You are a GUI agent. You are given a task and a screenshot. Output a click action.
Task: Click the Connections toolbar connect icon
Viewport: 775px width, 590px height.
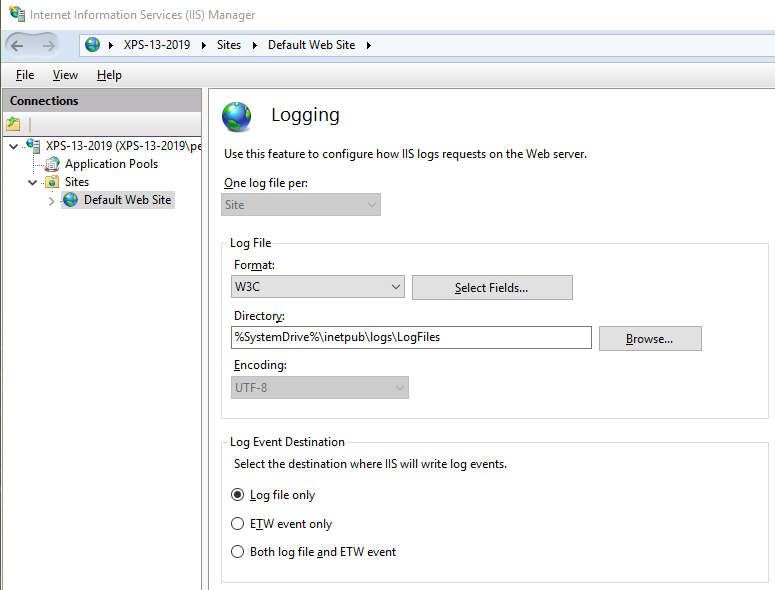(13, 124)
